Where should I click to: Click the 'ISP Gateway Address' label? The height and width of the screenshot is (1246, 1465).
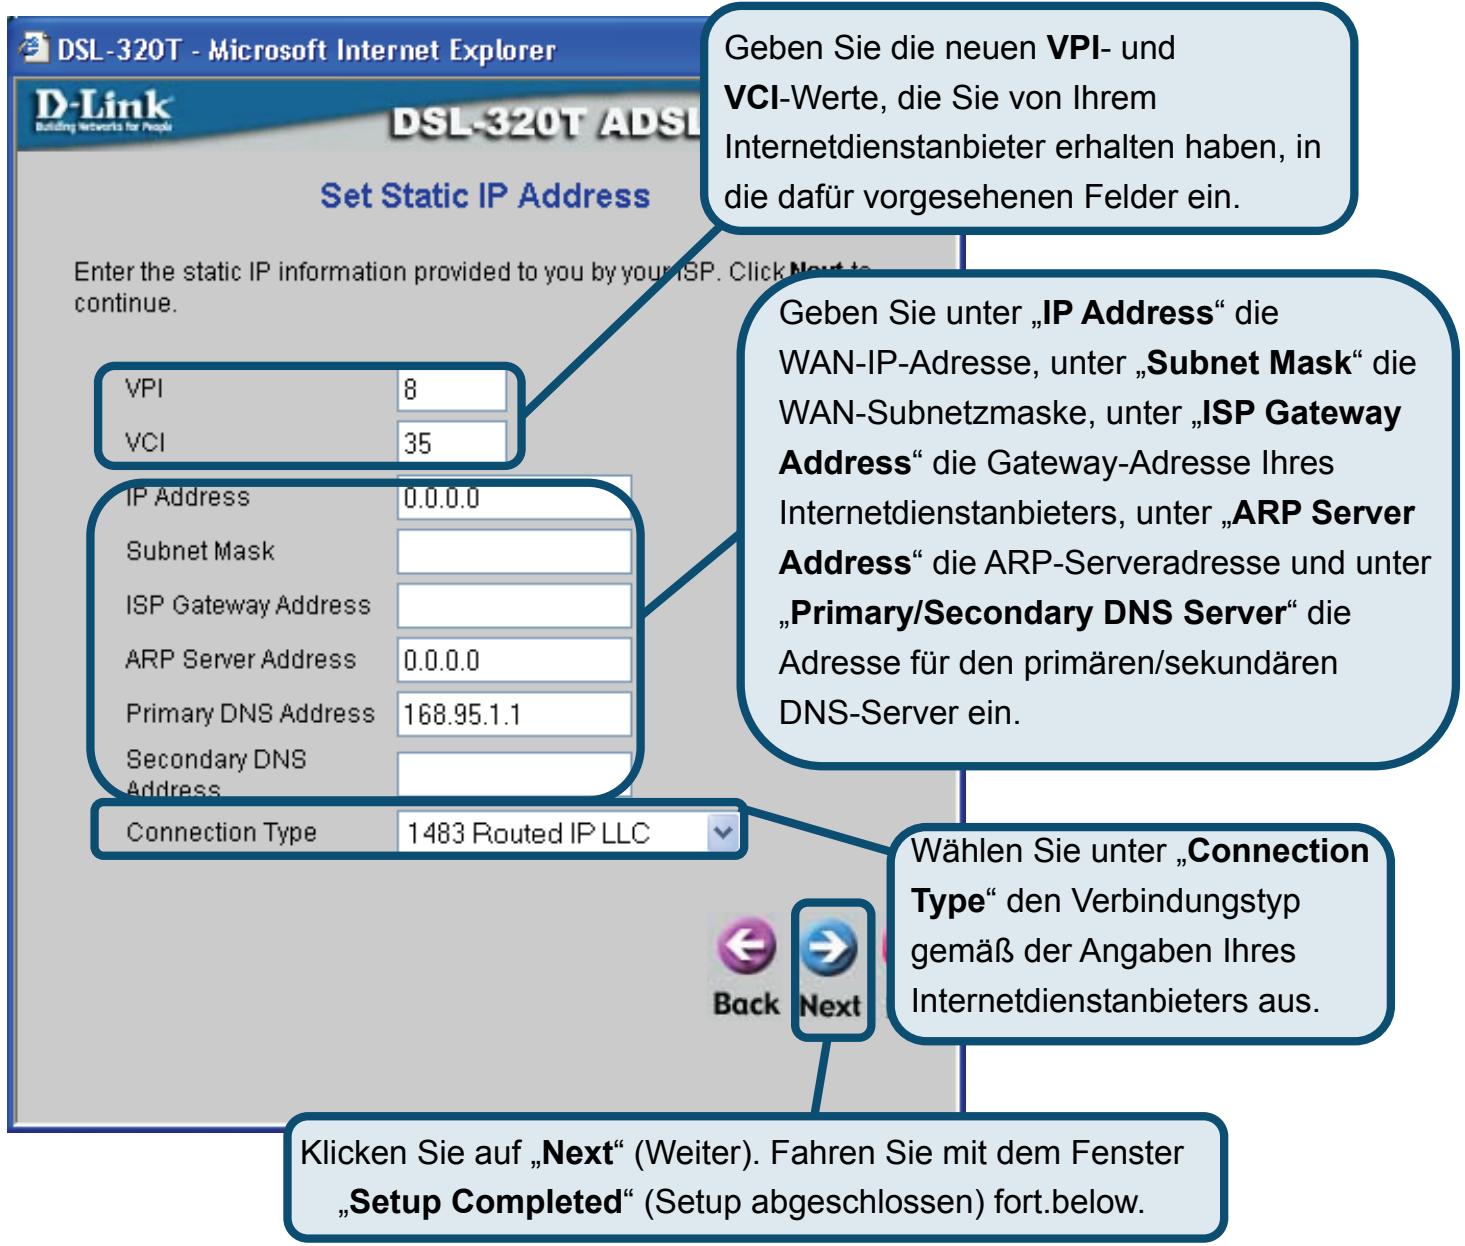(x=248, y=605)
